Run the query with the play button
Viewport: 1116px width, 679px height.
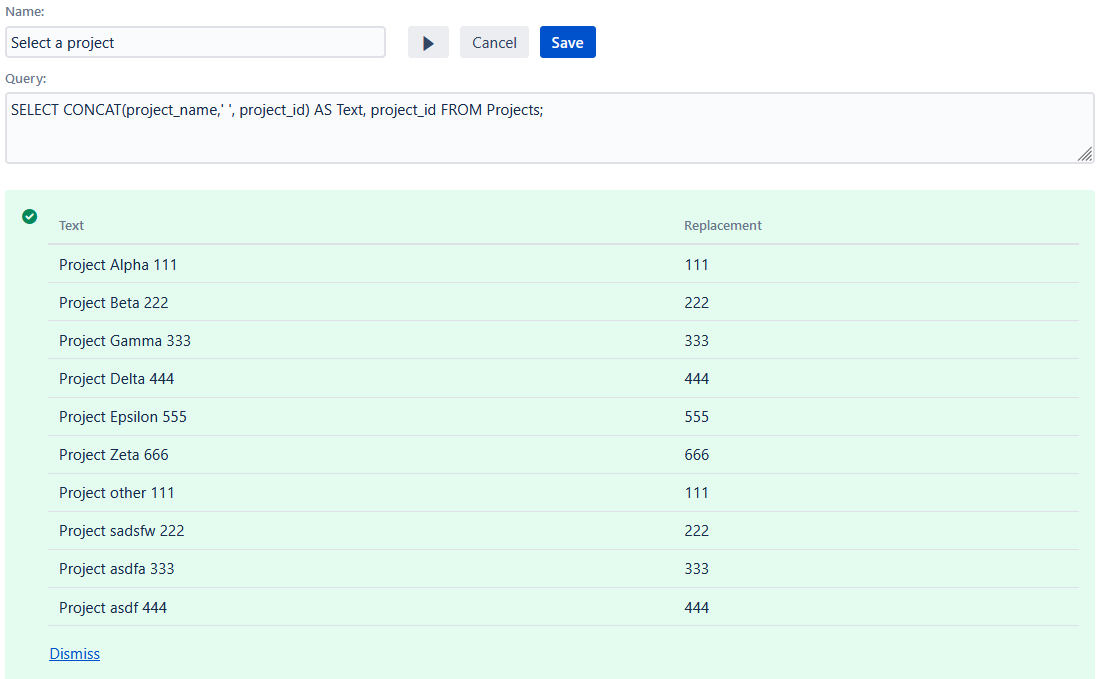428,43
